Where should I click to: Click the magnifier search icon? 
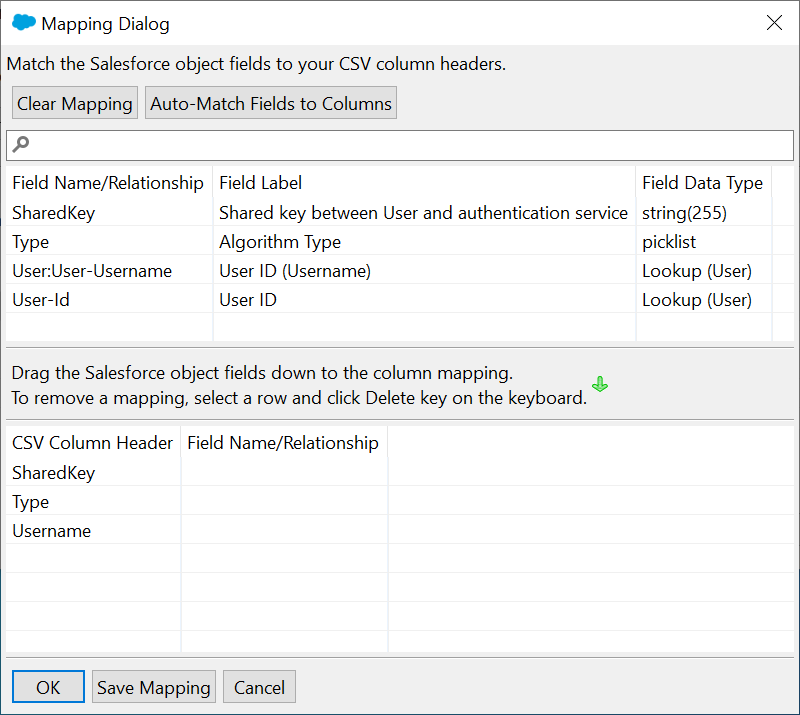pos(20,145)
